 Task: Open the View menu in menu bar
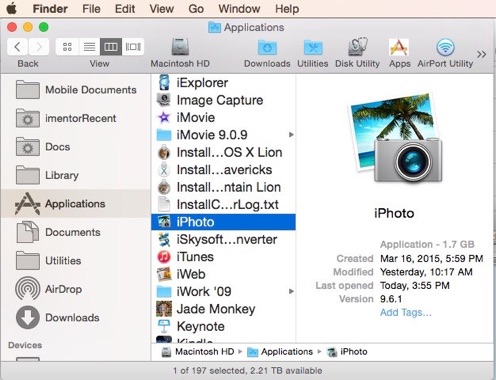(161, 9)
